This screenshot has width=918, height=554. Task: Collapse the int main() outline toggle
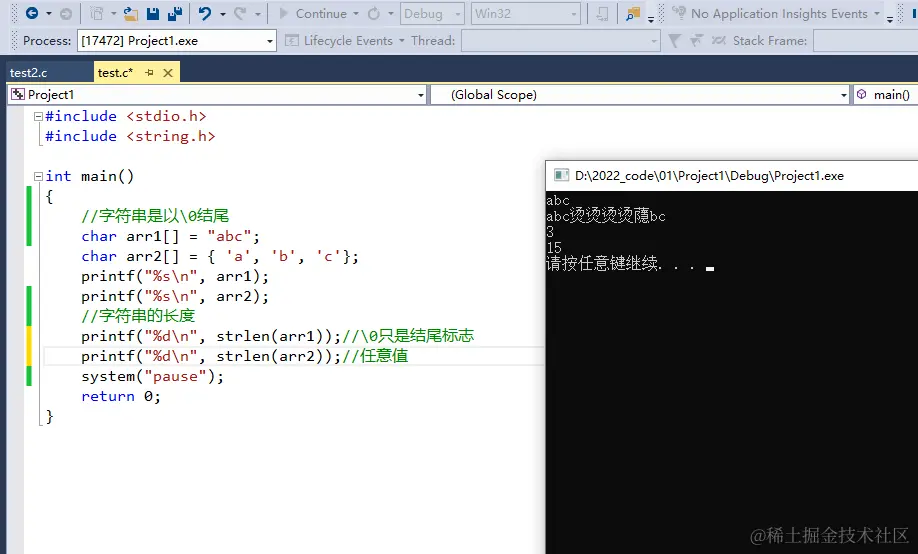coord(38,176)
